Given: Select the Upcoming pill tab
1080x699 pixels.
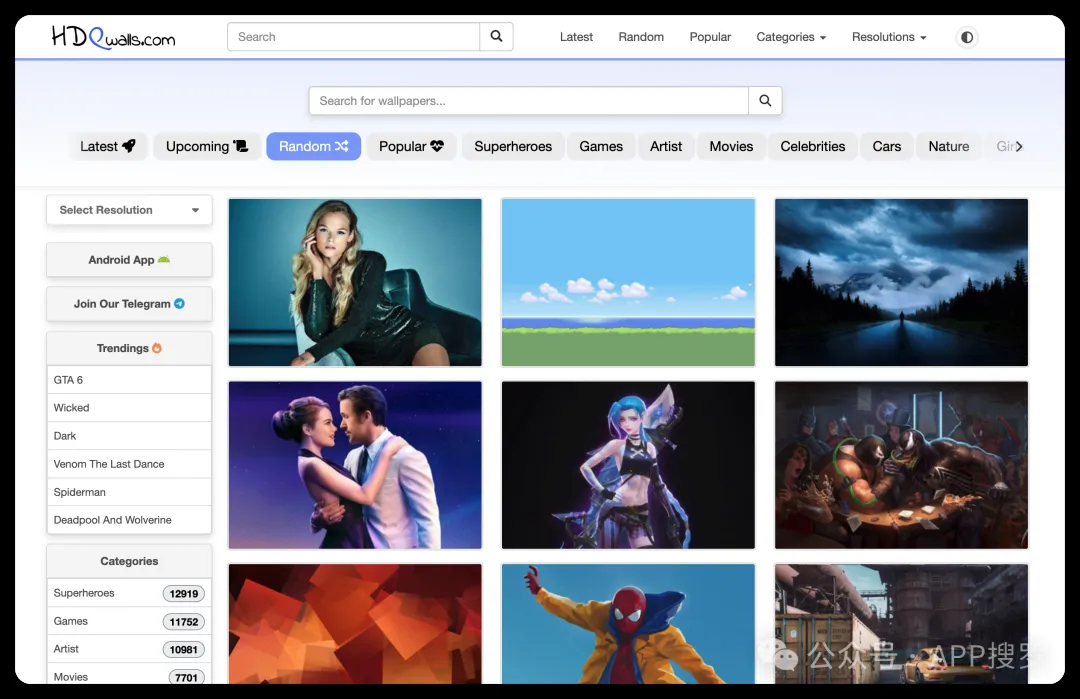Looking at the screenshot, I should tap(207, 146).
